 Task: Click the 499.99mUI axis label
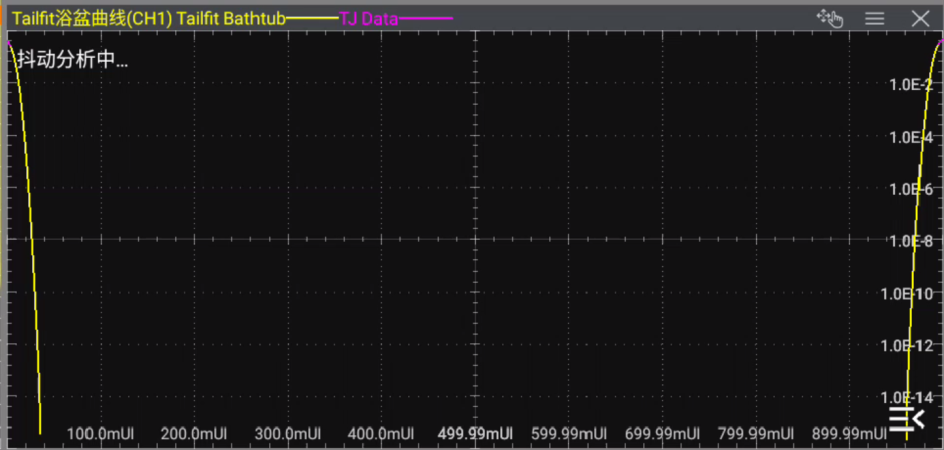476,434
